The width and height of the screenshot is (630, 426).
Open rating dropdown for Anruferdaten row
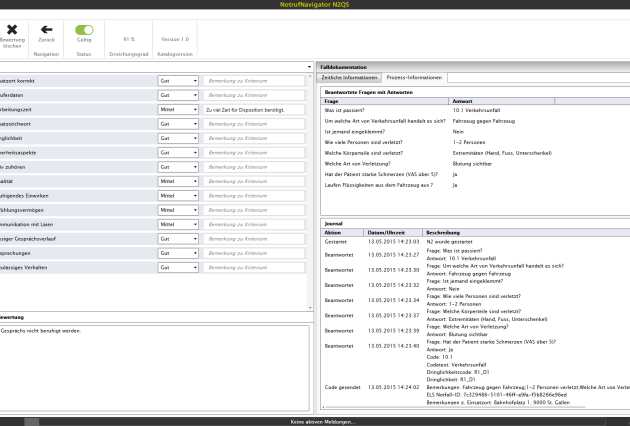pos(178,95)
